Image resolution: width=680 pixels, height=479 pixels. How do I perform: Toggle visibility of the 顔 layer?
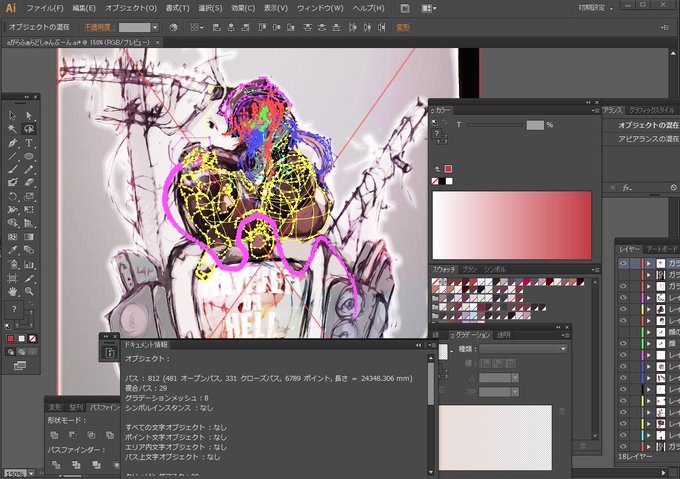pyautogui.click(x=623, y=343)
